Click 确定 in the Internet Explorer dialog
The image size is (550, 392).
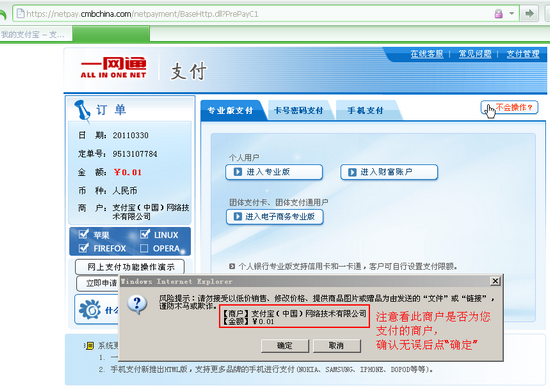[x=285, y=346]
